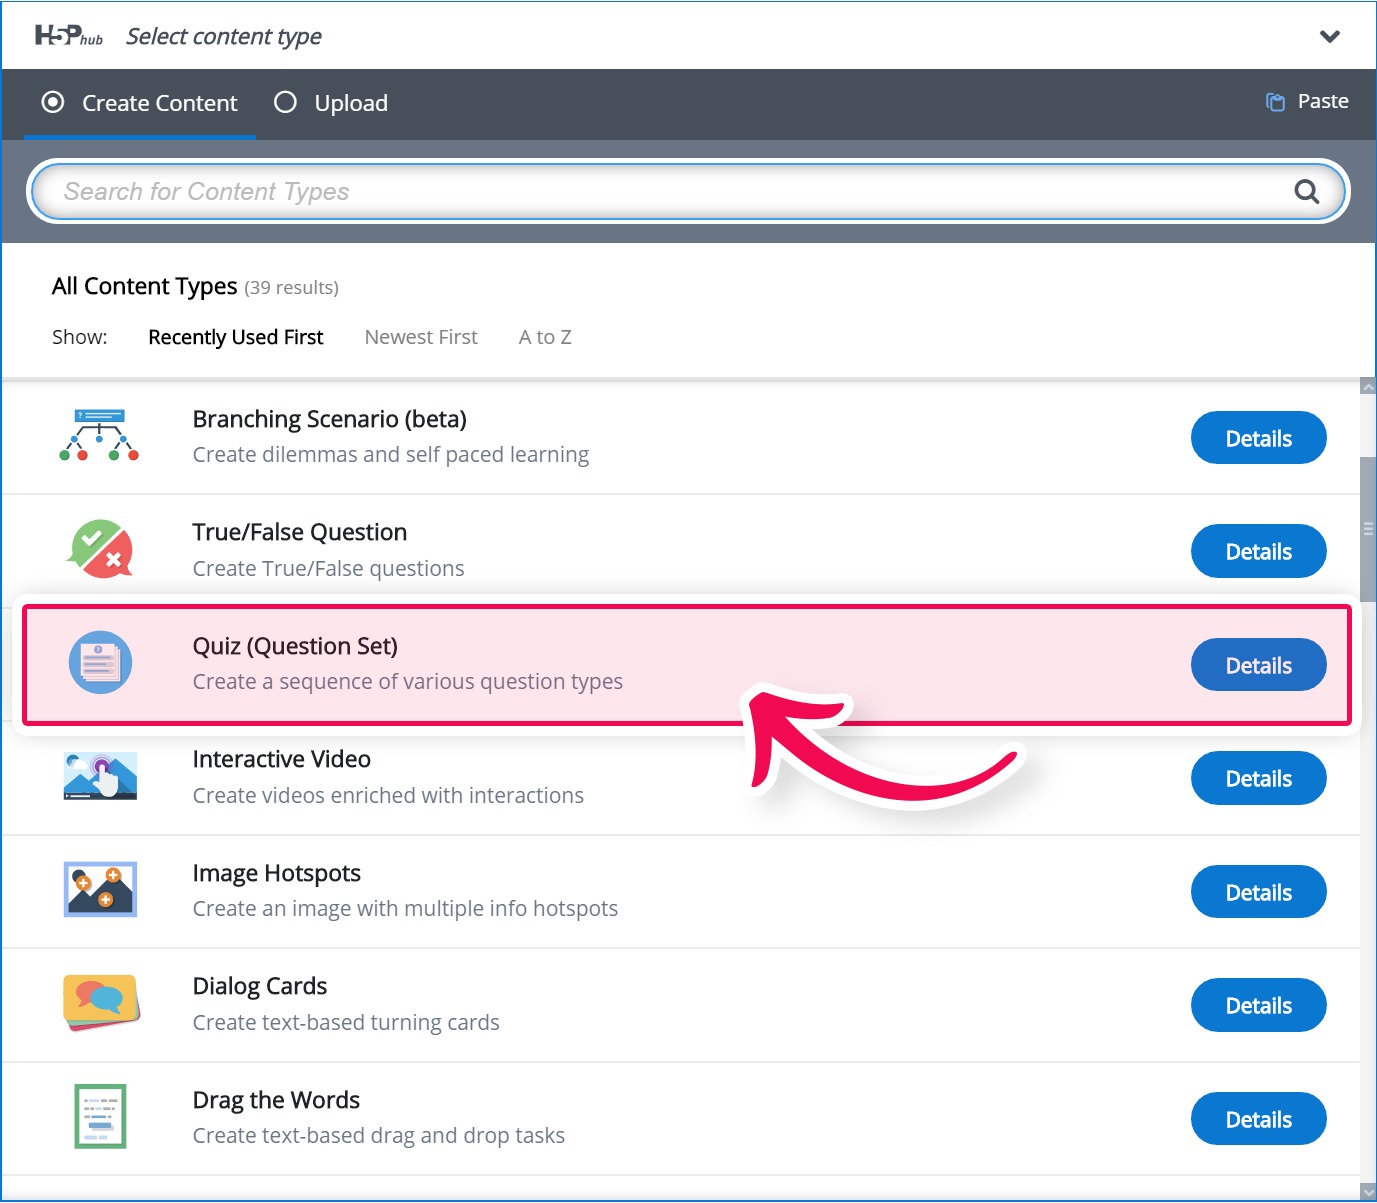This screenshot has height=1203, width=1377.
Task: Click the scrollbar up arrow
Action: (x=1368, y=386)
